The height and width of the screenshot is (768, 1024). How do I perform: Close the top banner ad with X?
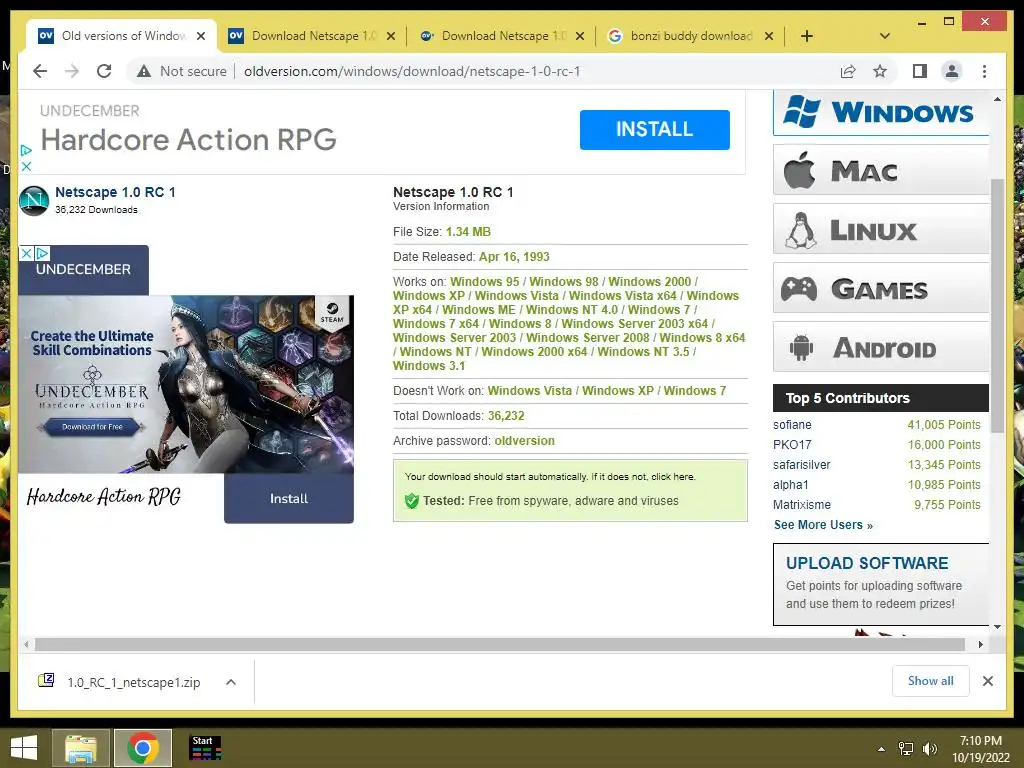(x=26, y=167)
